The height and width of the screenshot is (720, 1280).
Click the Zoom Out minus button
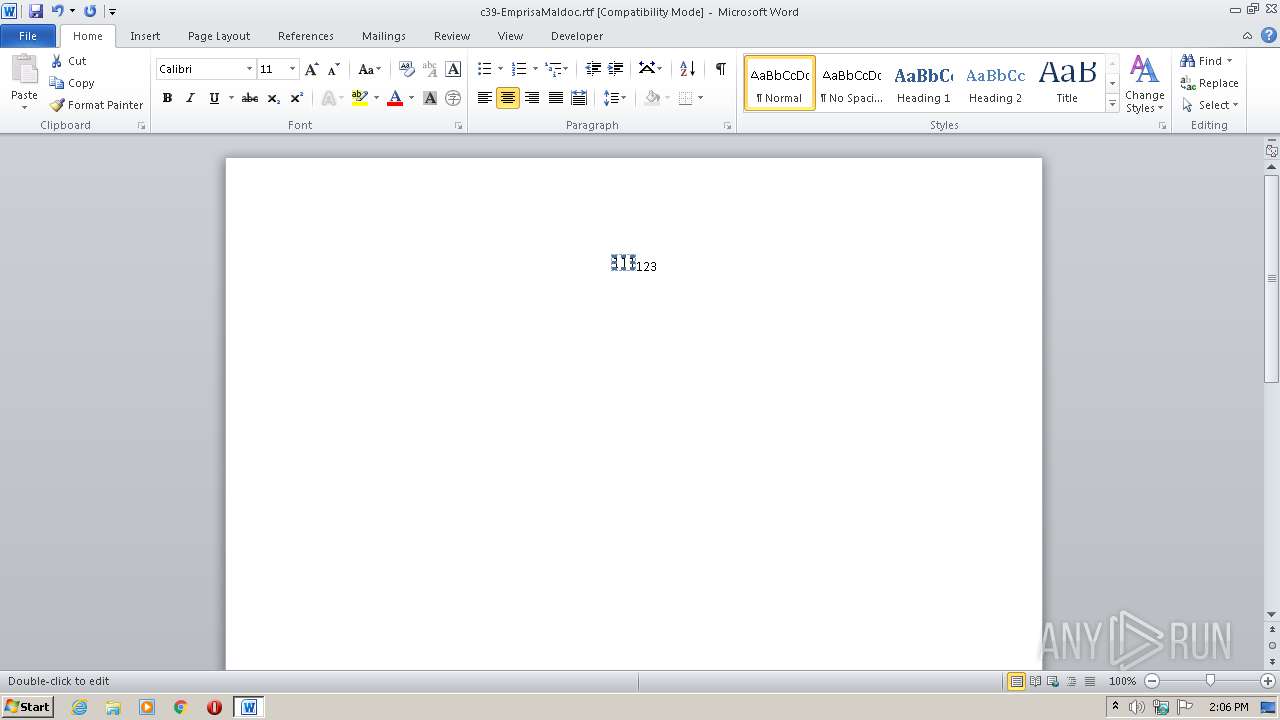(1152, 681)
